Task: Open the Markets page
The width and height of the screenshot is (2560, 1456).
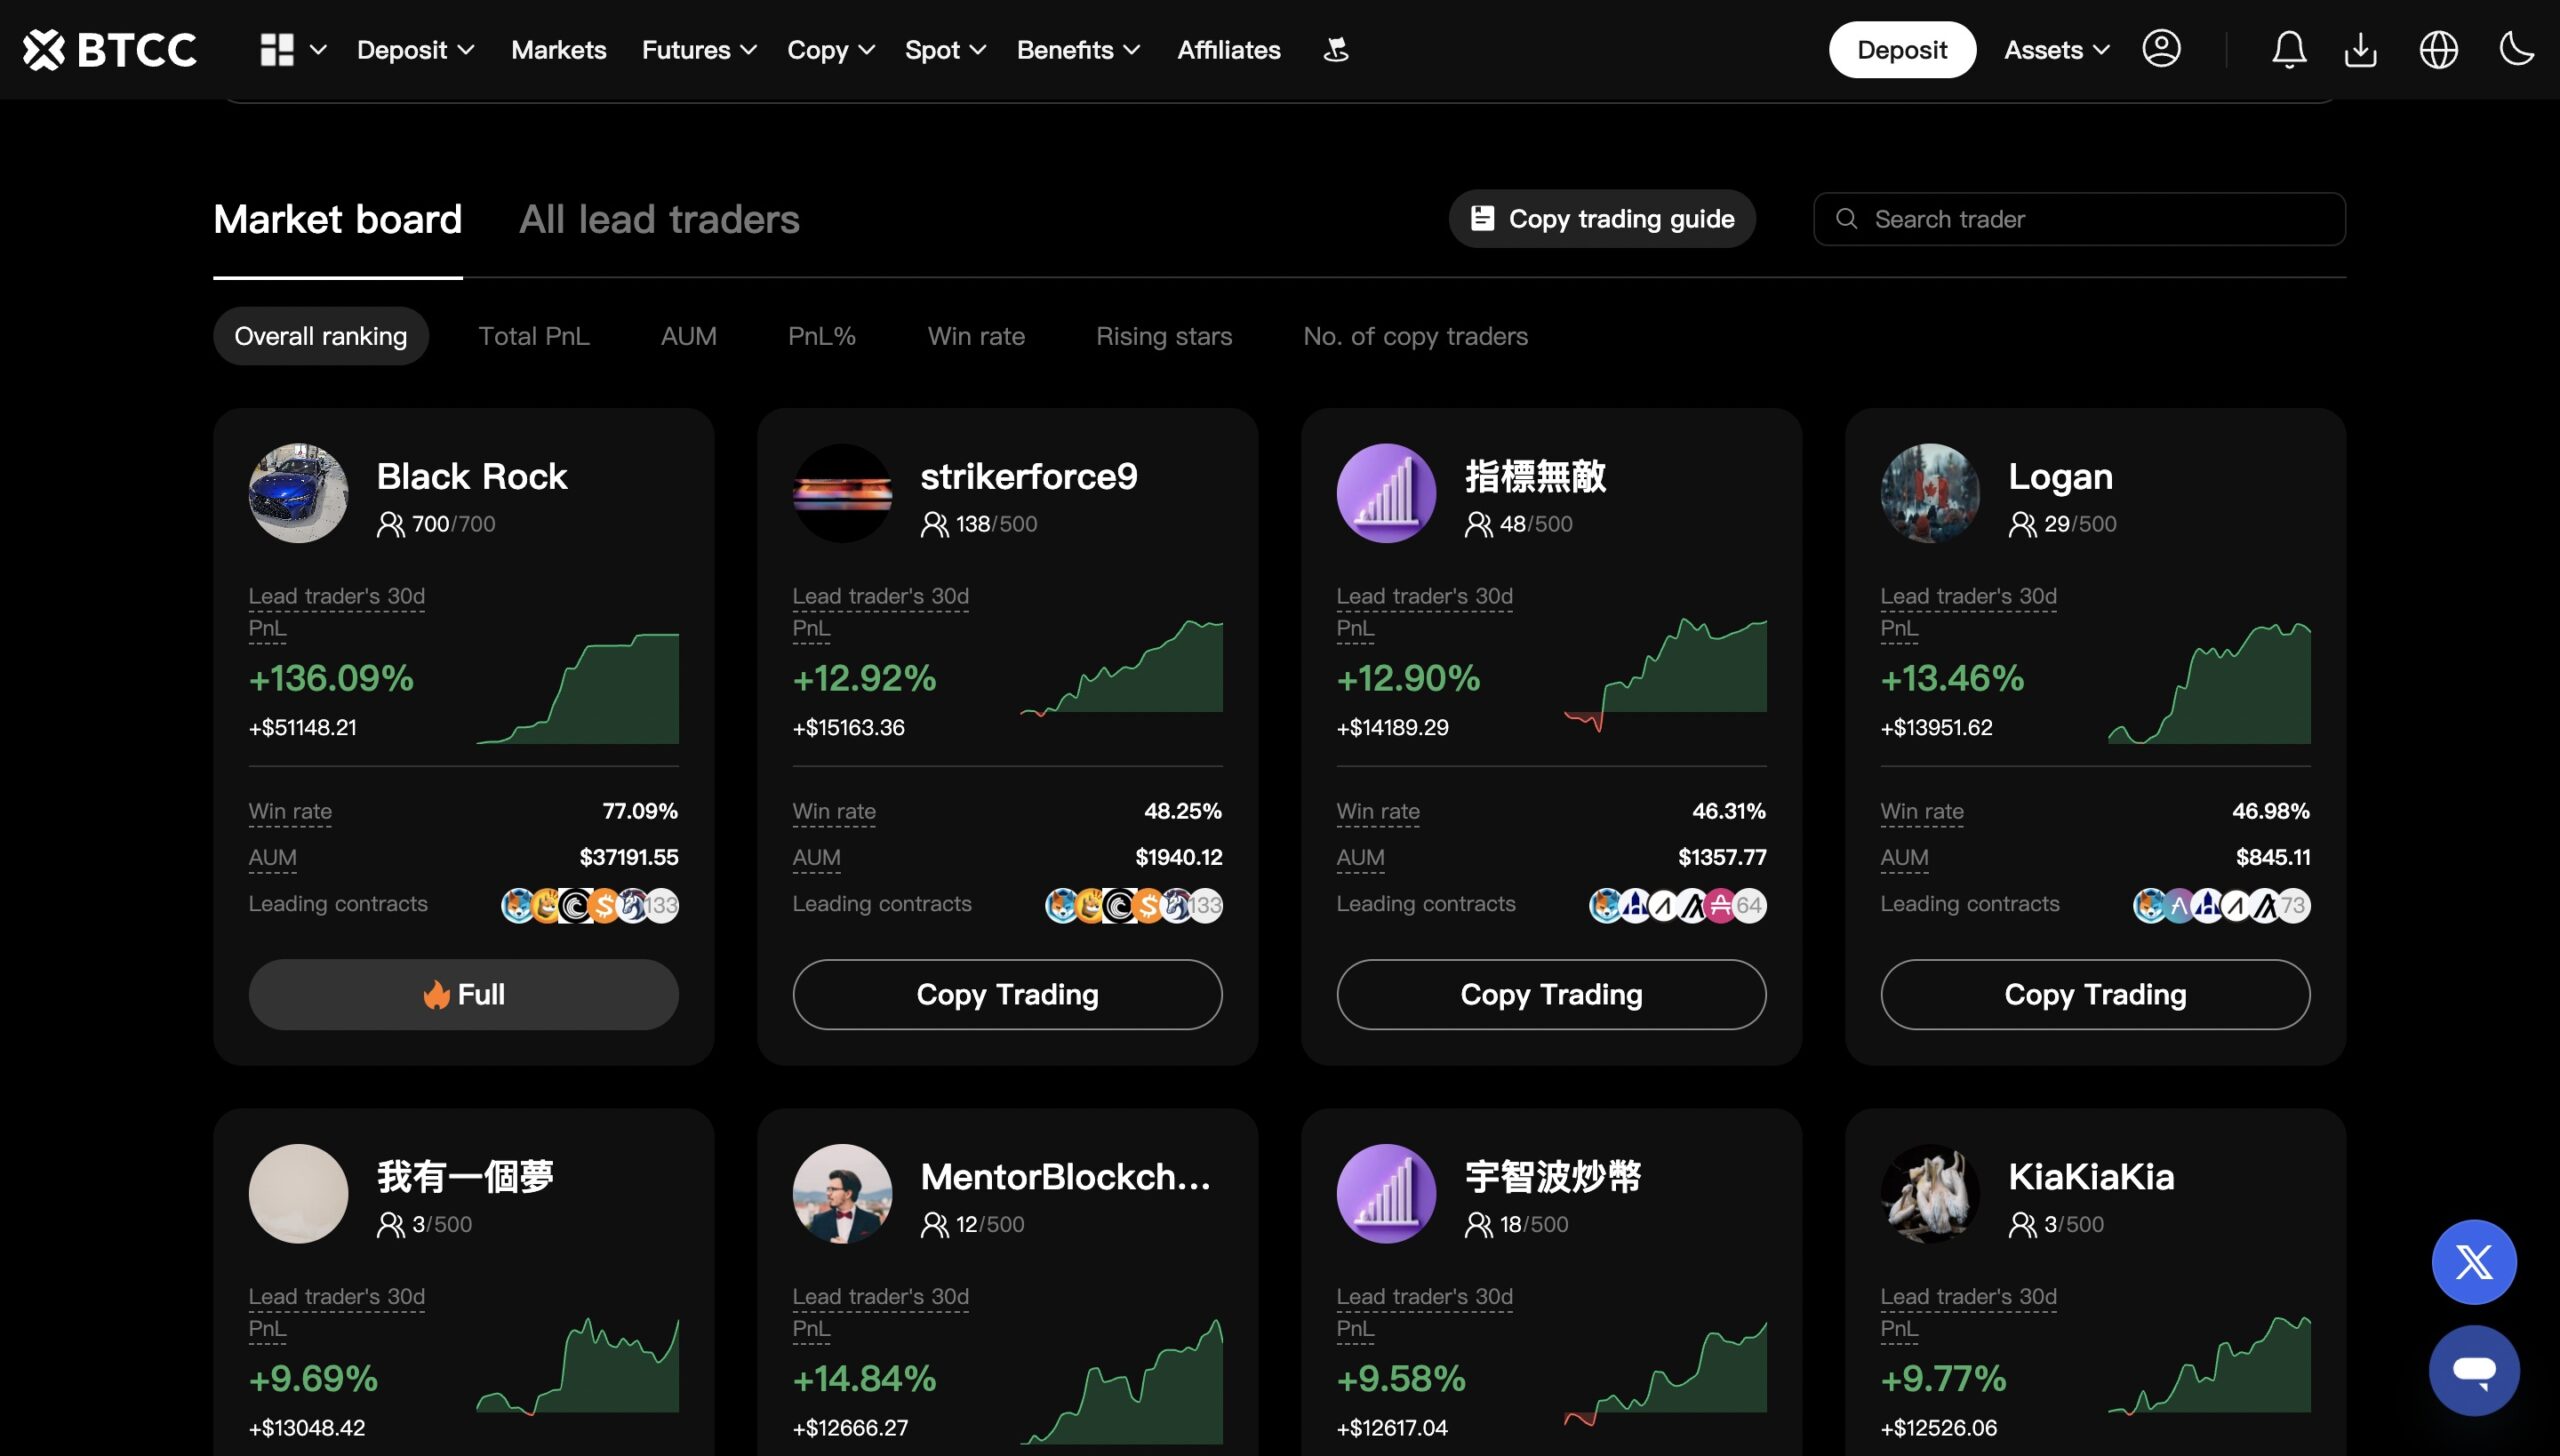Action: (x=559, y=50)
